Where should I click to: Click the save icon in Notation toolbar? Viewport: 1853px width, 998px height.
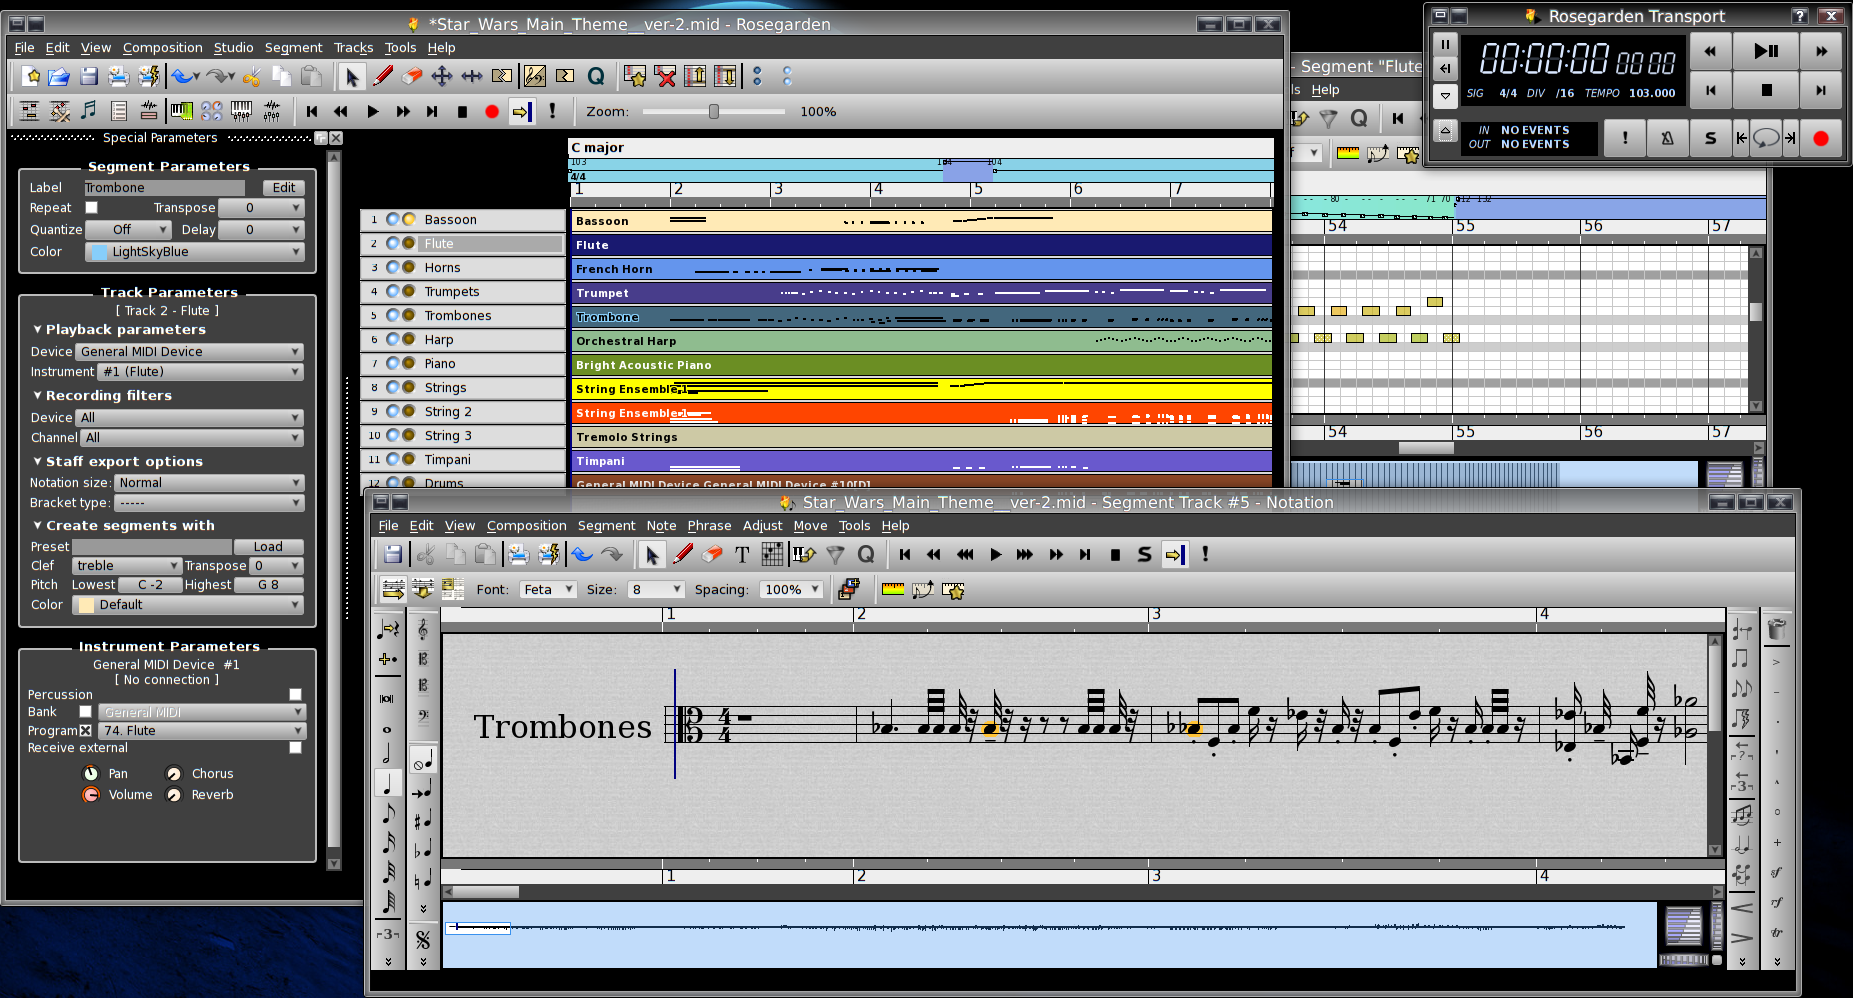click(x=393, y=555)
